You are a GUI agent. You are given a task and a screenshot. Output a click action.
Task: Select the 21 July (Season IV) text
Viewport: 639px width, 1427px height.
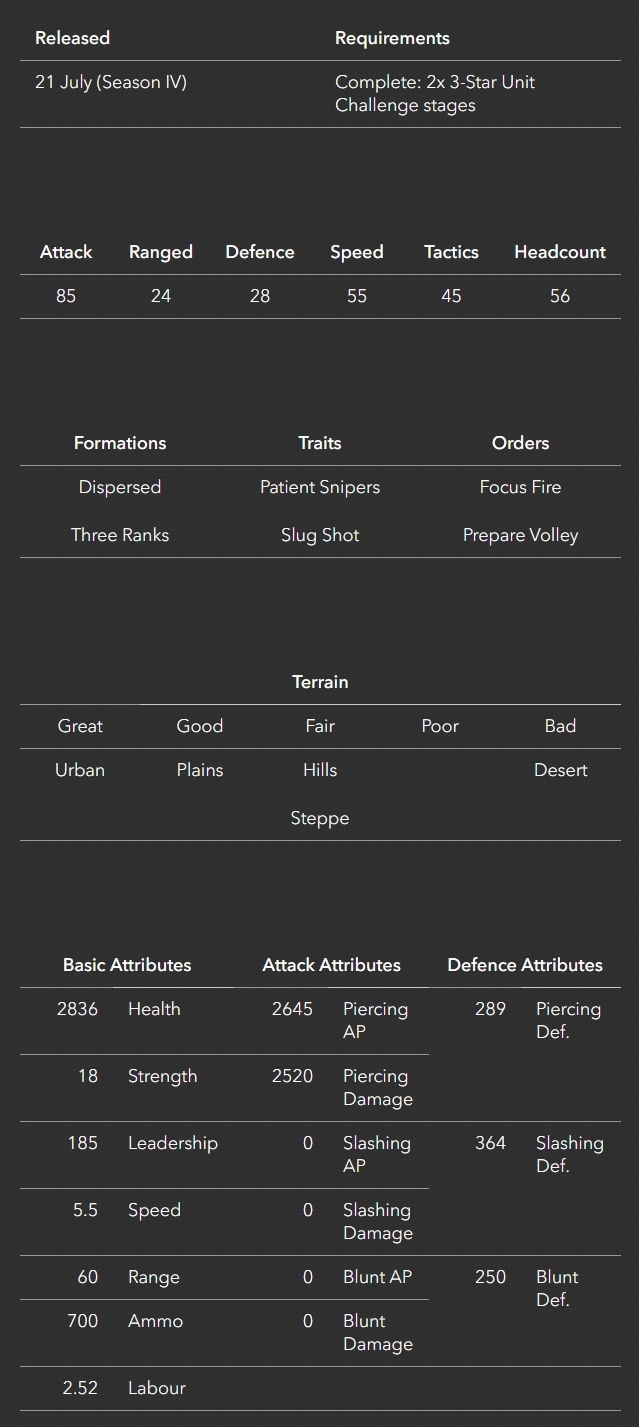click(x=111, y=82)
